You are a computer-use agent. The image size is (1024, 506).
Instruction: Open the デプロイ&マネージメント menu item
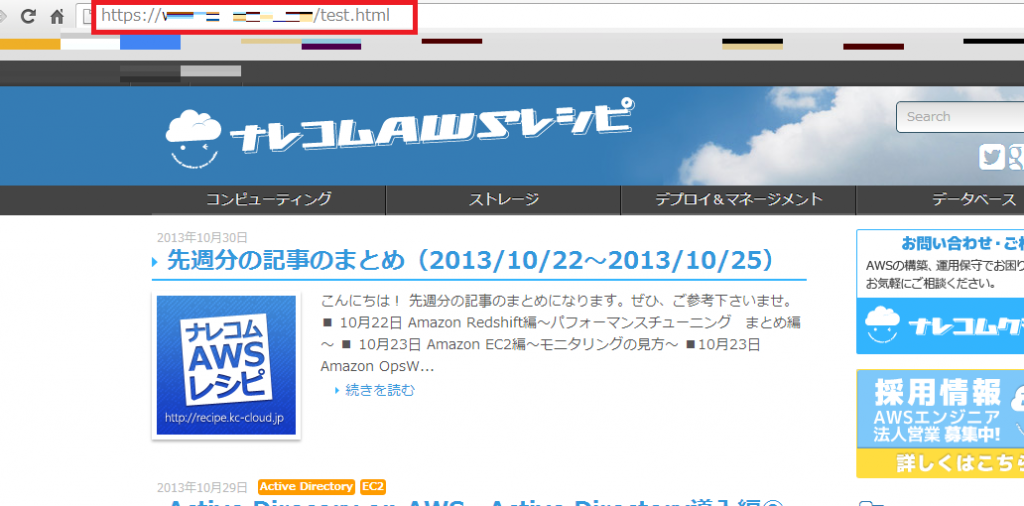coord(739,200)
